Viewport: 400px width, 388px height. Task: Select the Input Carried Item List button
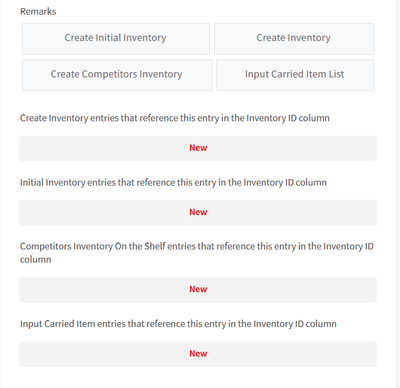pyautogui.click(x=295, y=75)
